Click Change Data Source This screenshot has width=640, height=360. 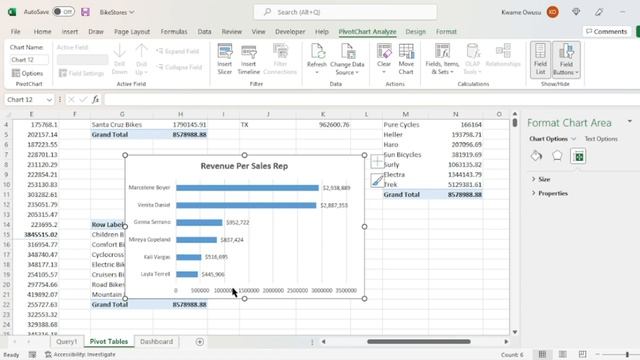(x=347, y=60)
